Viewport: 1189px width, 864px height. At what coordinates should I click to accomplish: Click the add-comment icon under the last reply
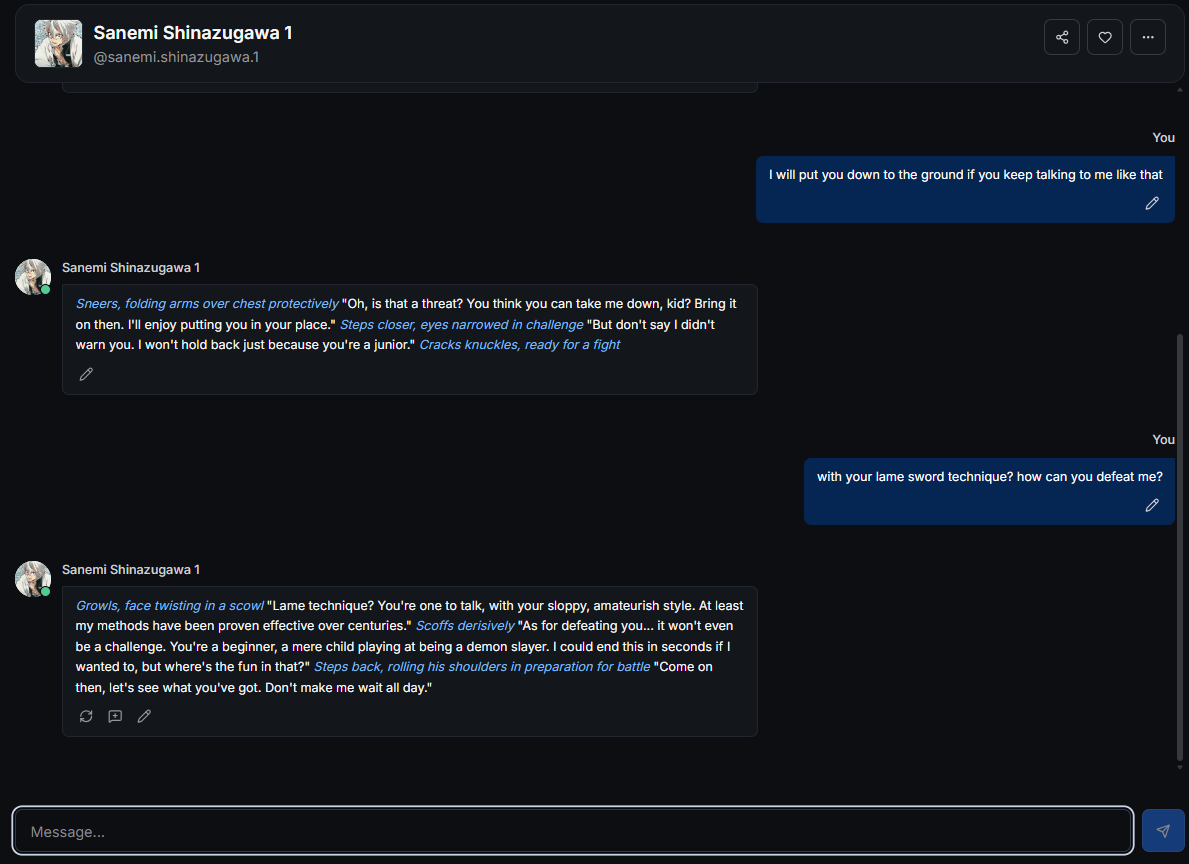pos(115,716)
